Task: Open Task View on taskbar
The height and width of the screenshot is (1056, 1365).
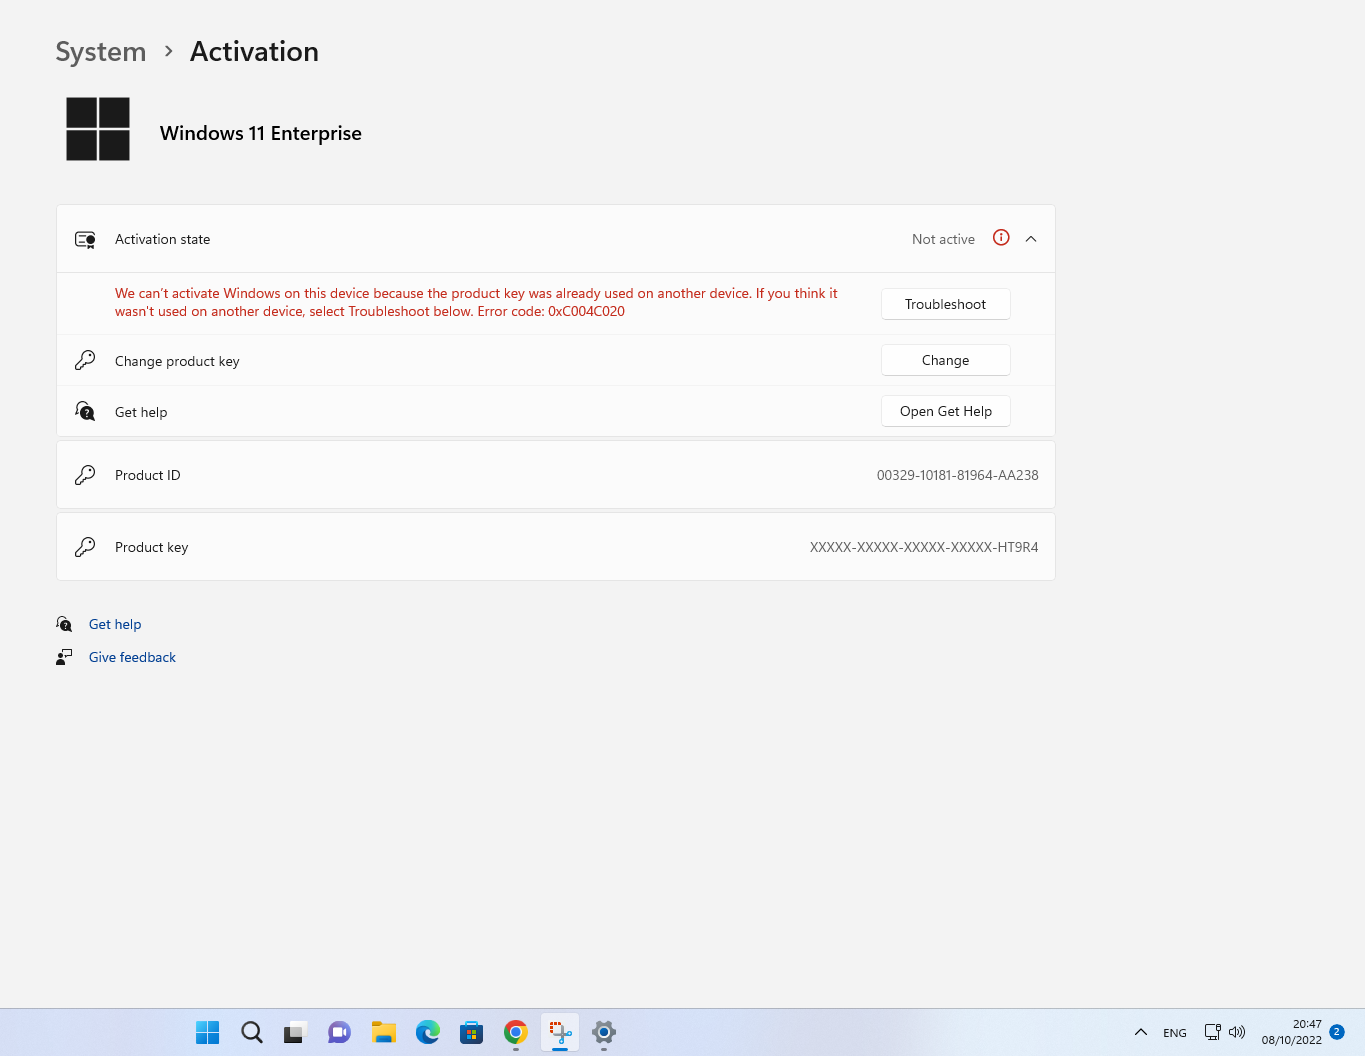Action: [295, 1033]
